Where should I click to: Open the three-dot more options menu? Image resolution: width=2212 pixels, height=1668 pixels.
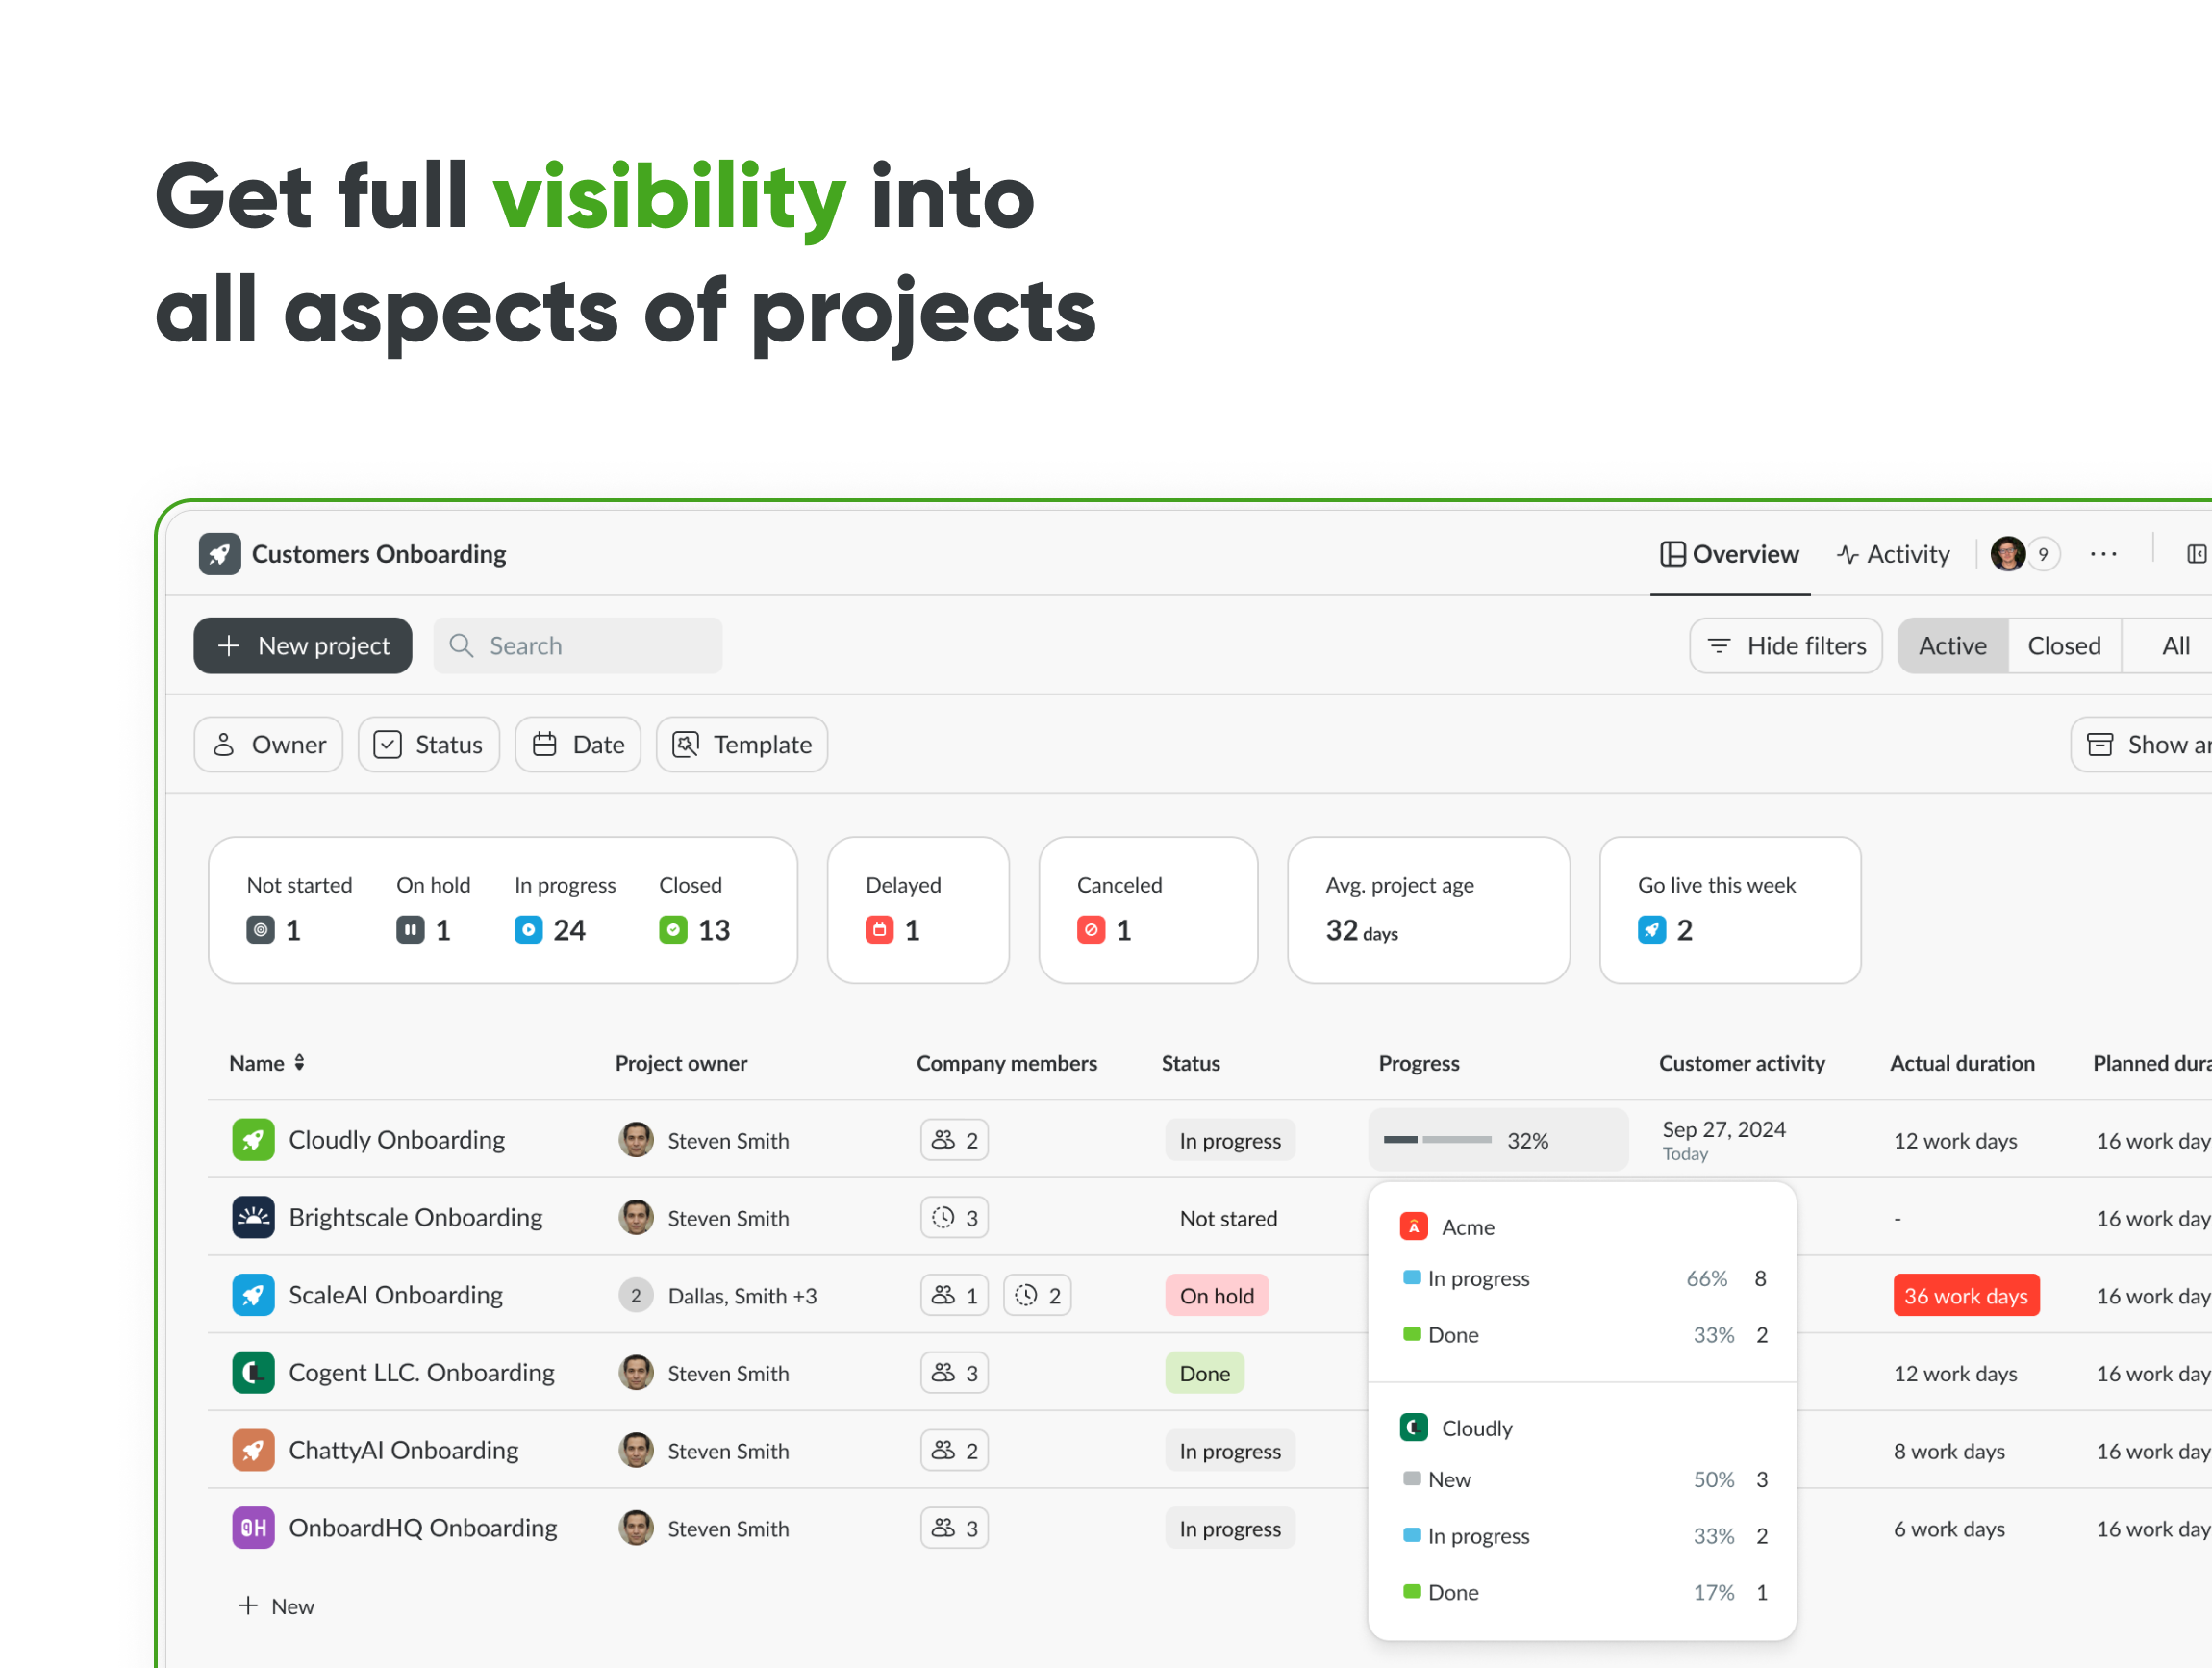[2103, 554]
